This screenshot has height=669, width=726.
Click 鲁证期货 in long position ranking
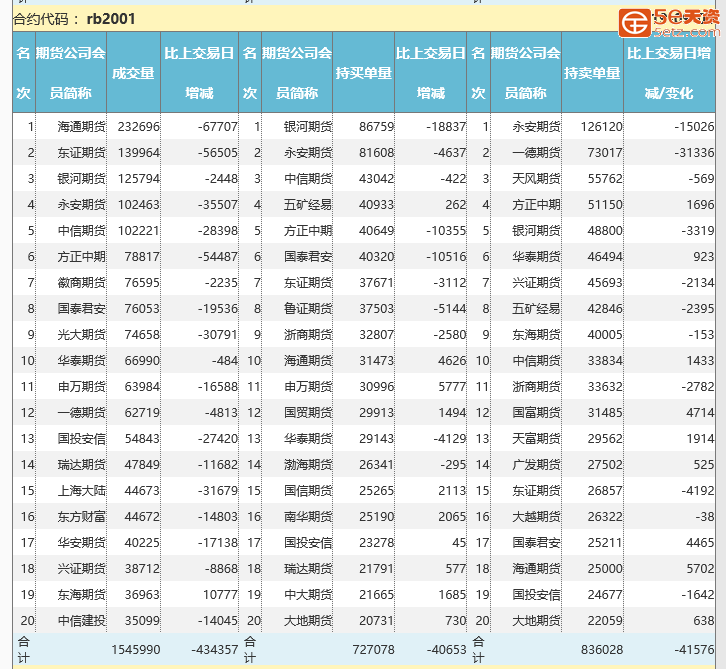point(308,308)
